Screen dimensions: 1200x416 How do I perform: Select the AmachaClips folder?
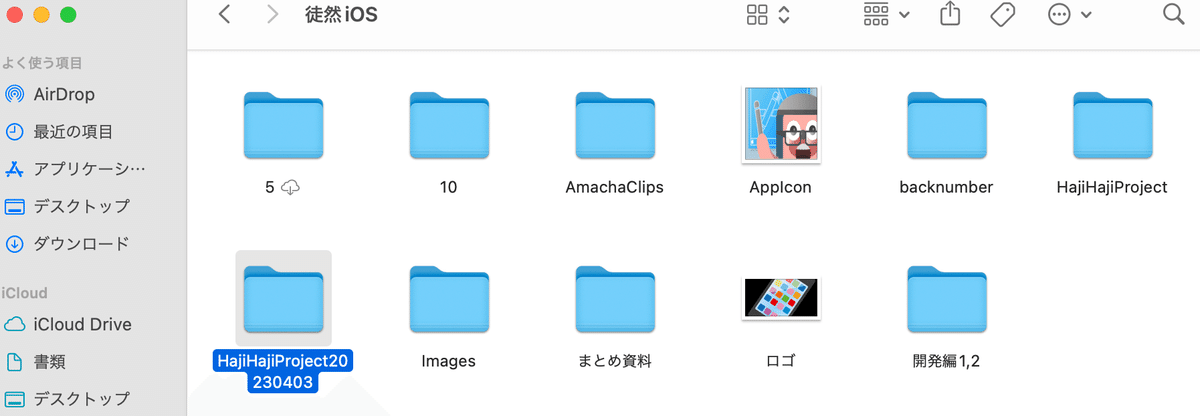click(x=615, y=126)
